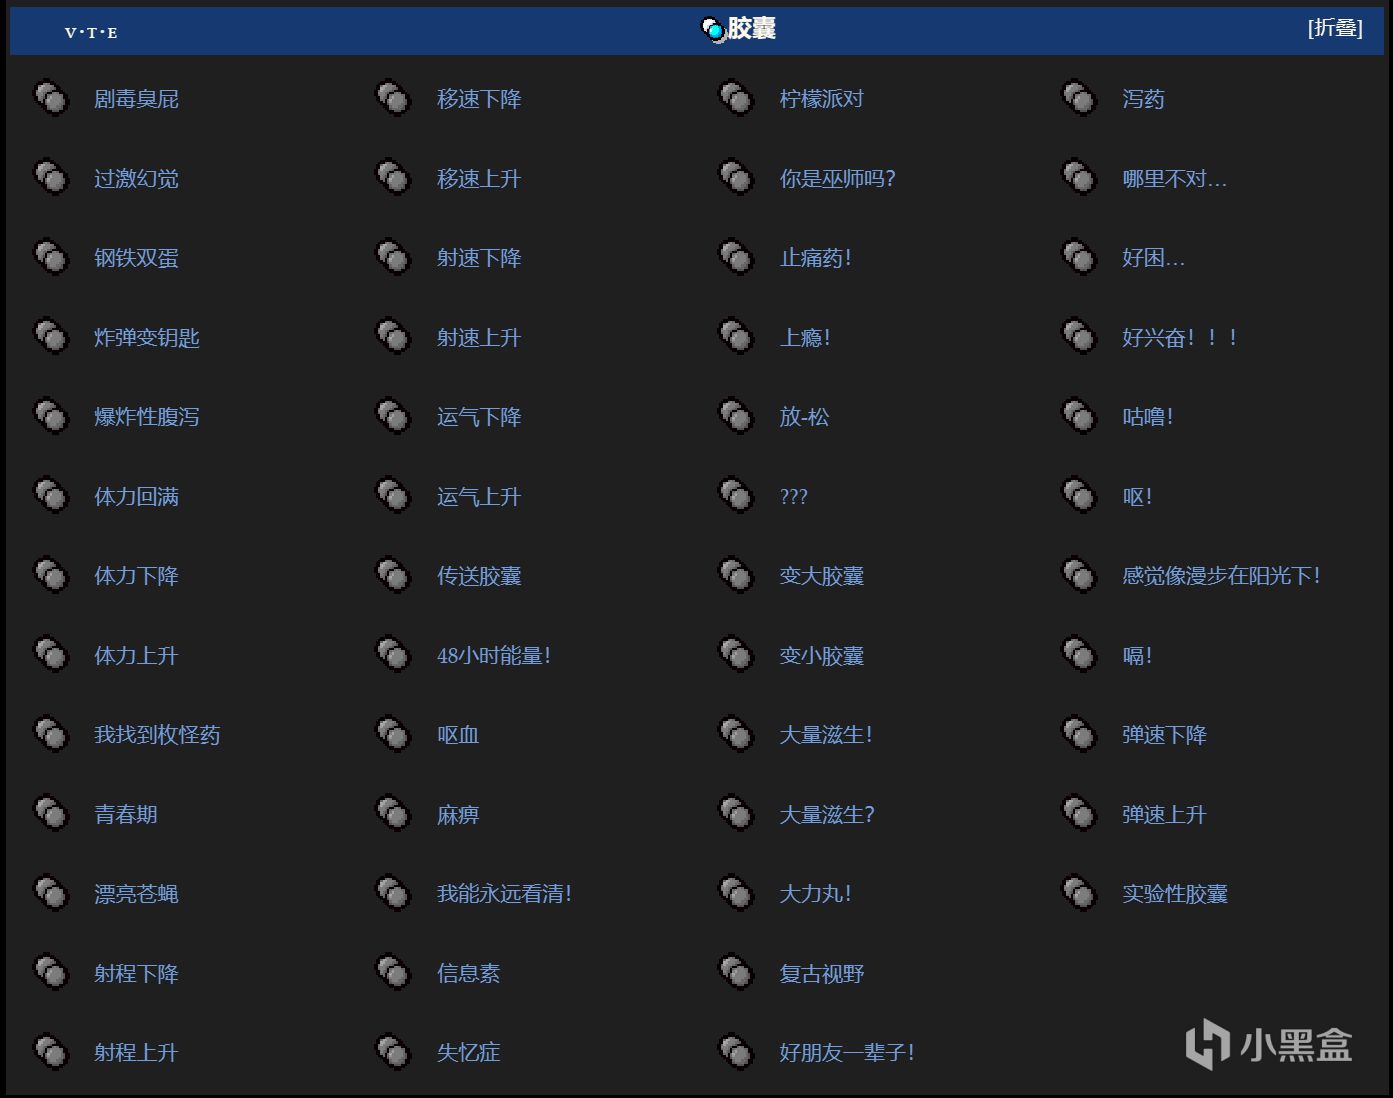Open the 射程下降 link

pyautogui.click(x=136, y=974)
